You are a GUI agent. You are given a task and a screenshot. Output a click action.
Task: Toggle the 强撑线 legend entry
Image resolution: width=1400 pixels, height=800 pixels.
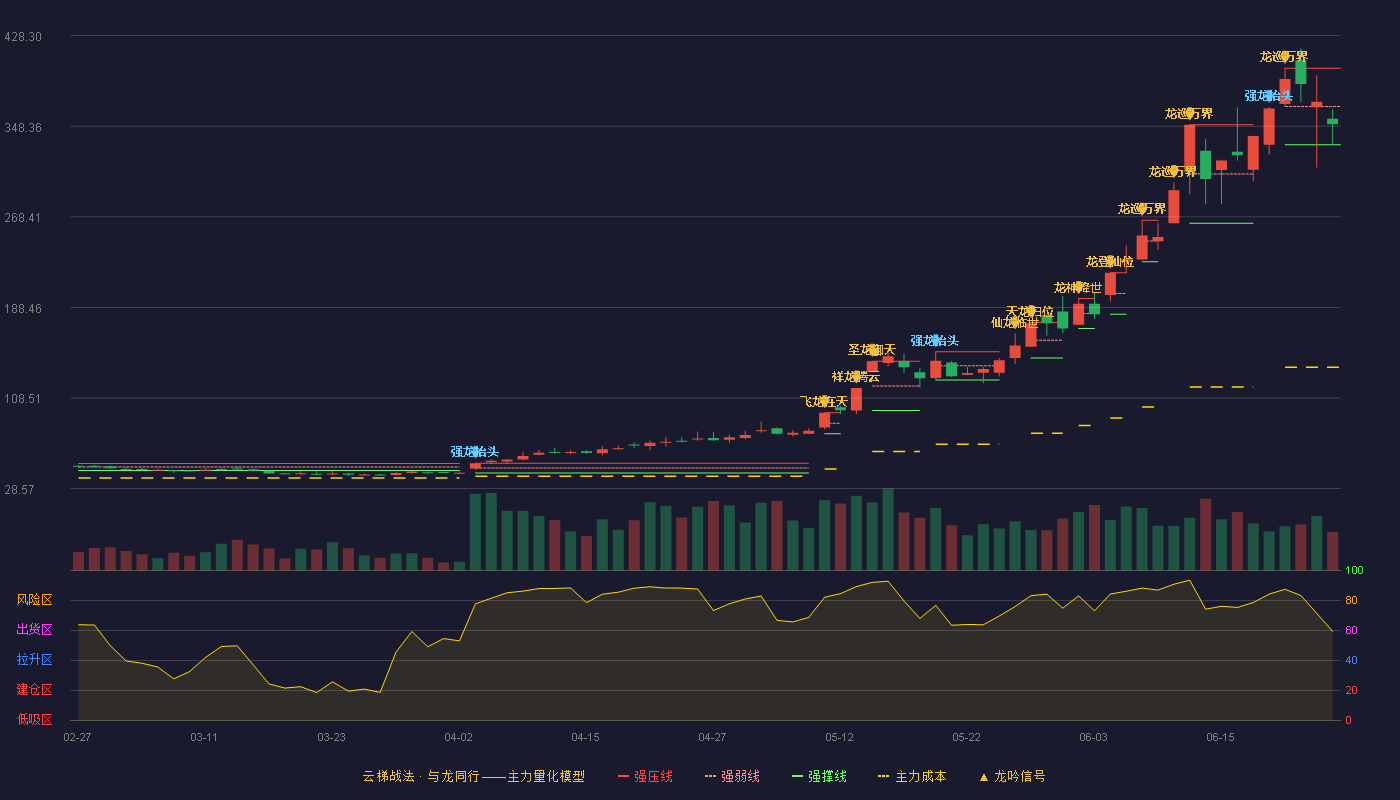(x=819, y=776)
